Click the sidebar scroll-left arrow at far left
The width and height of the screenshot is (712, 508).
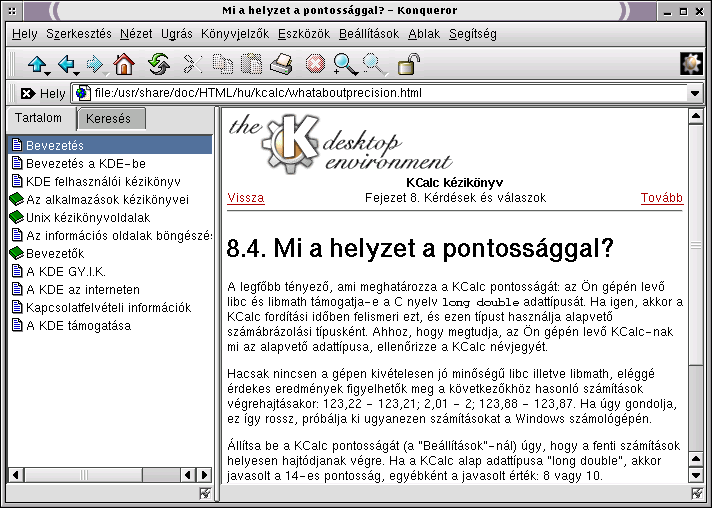pyautogui.click(x=15, y=475)
